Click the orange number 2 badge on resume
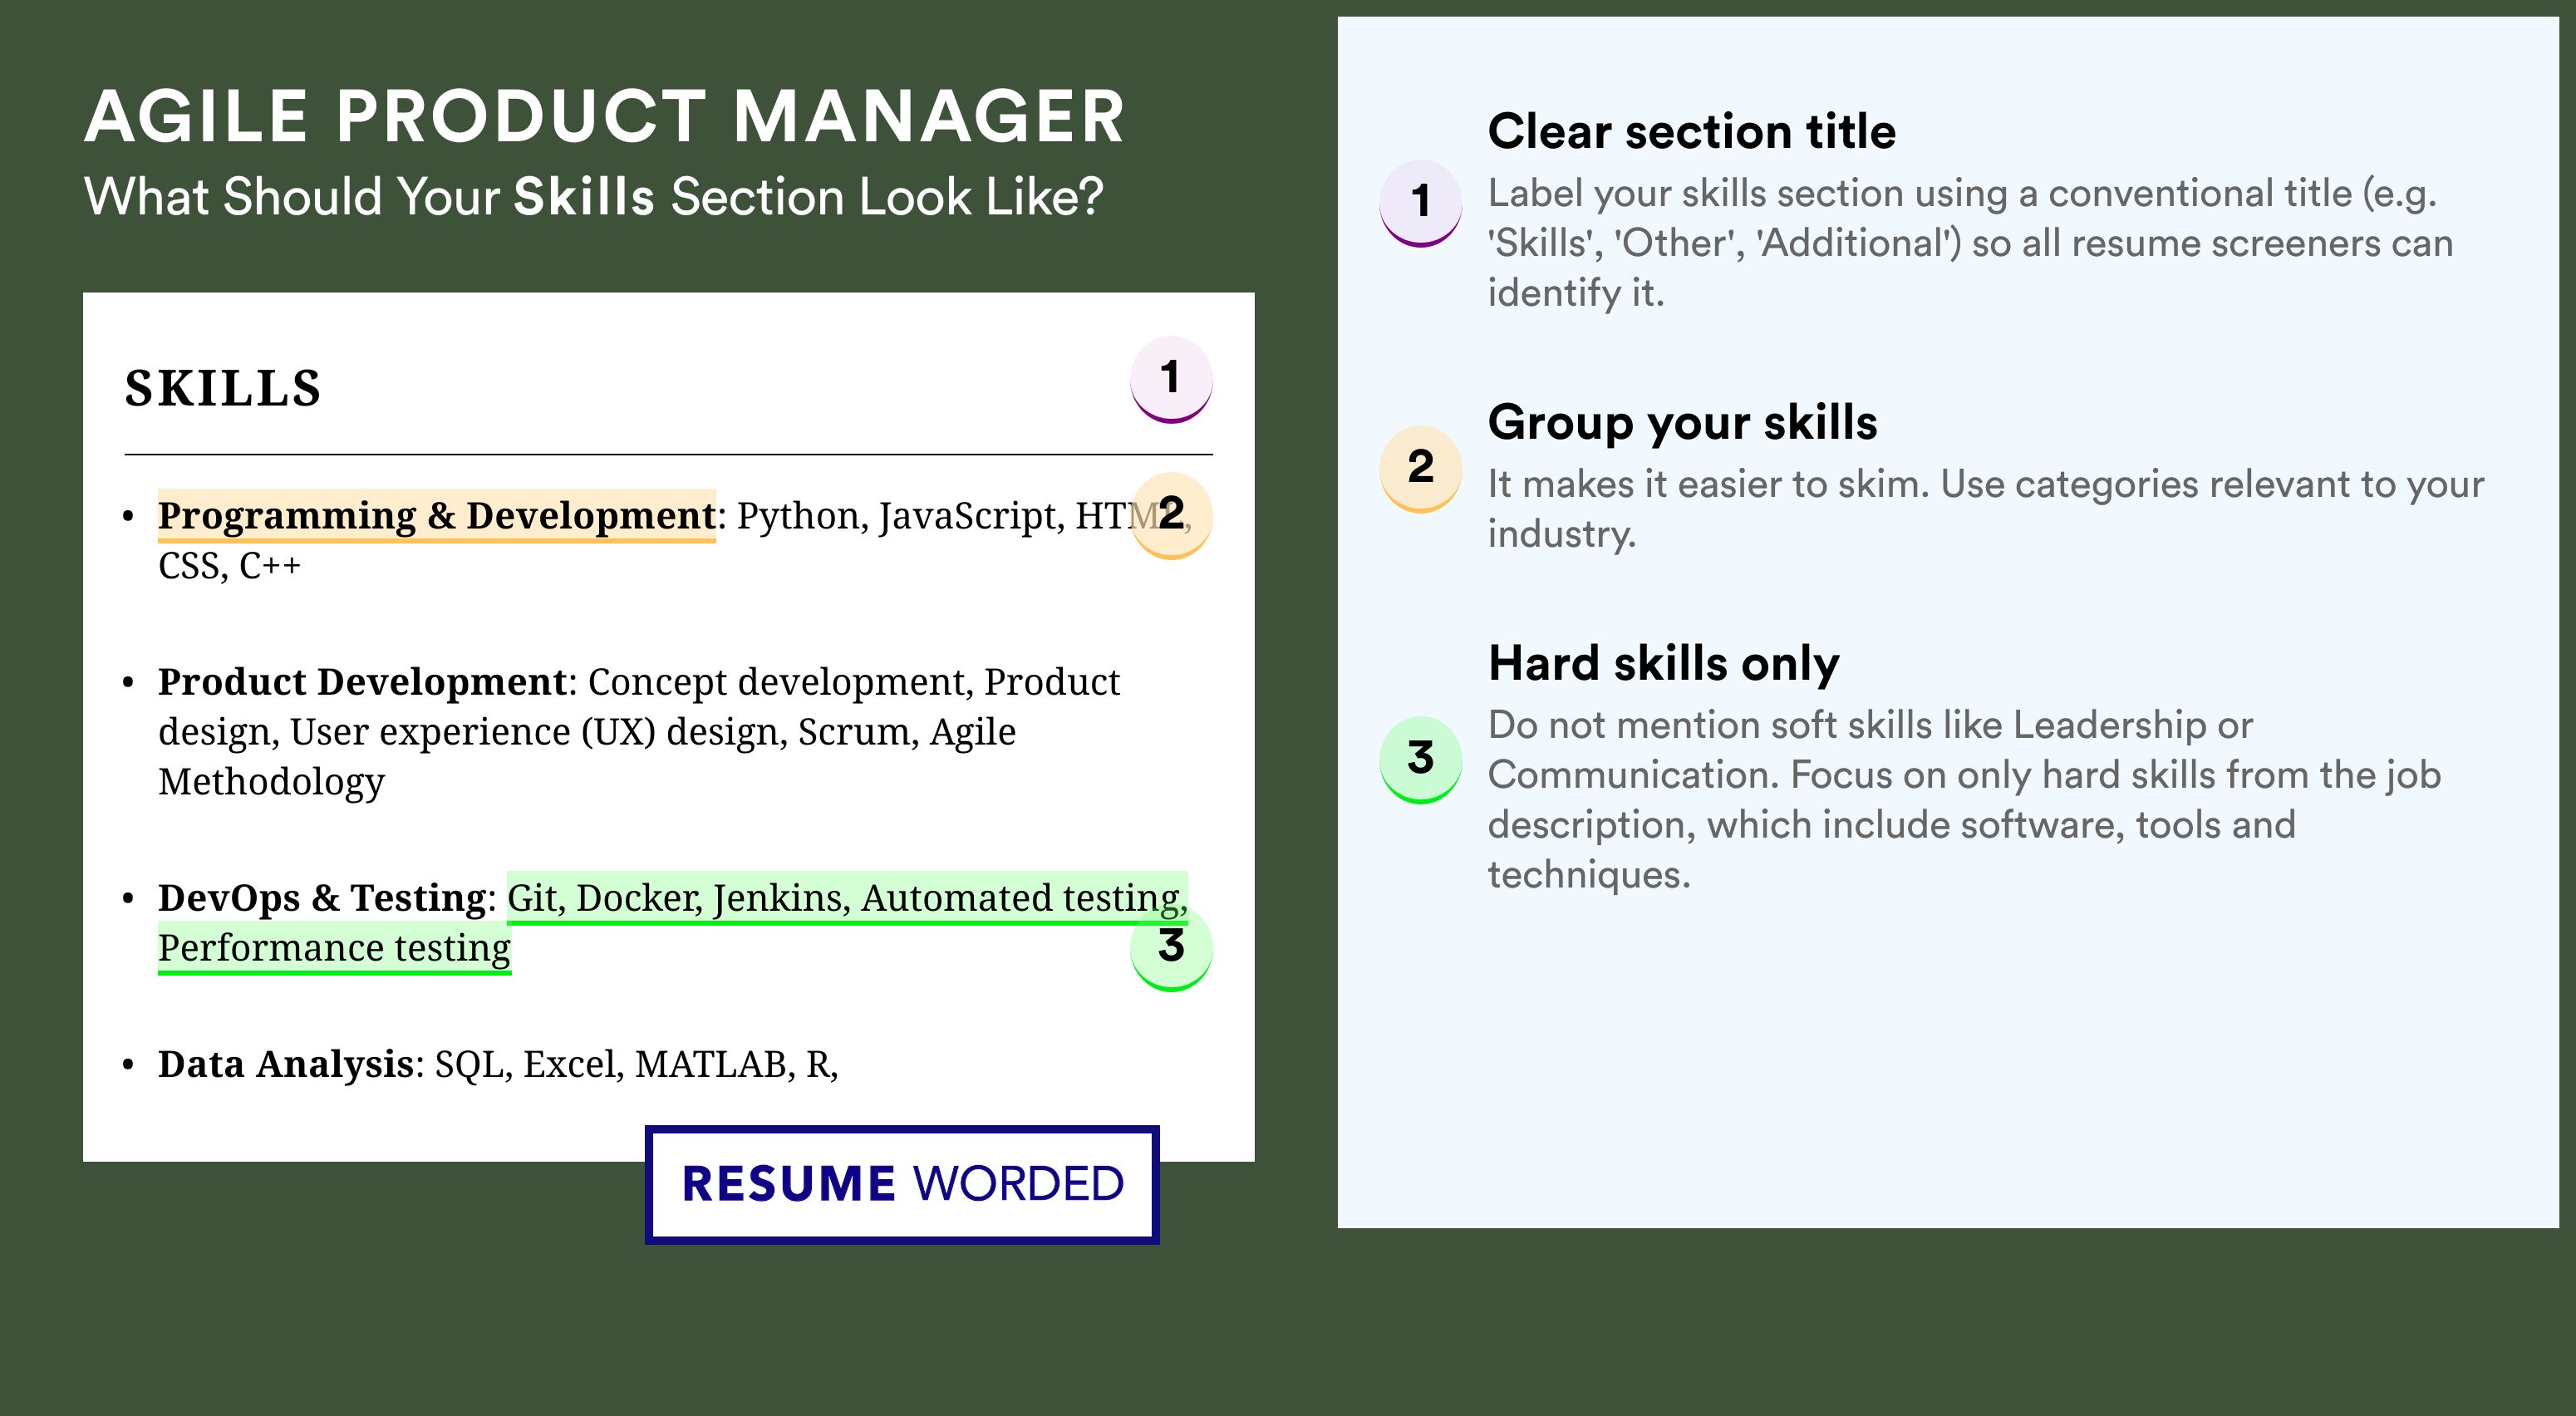The width and height of the screenshot is (2576, 1416). click(x=1171, y=515)
